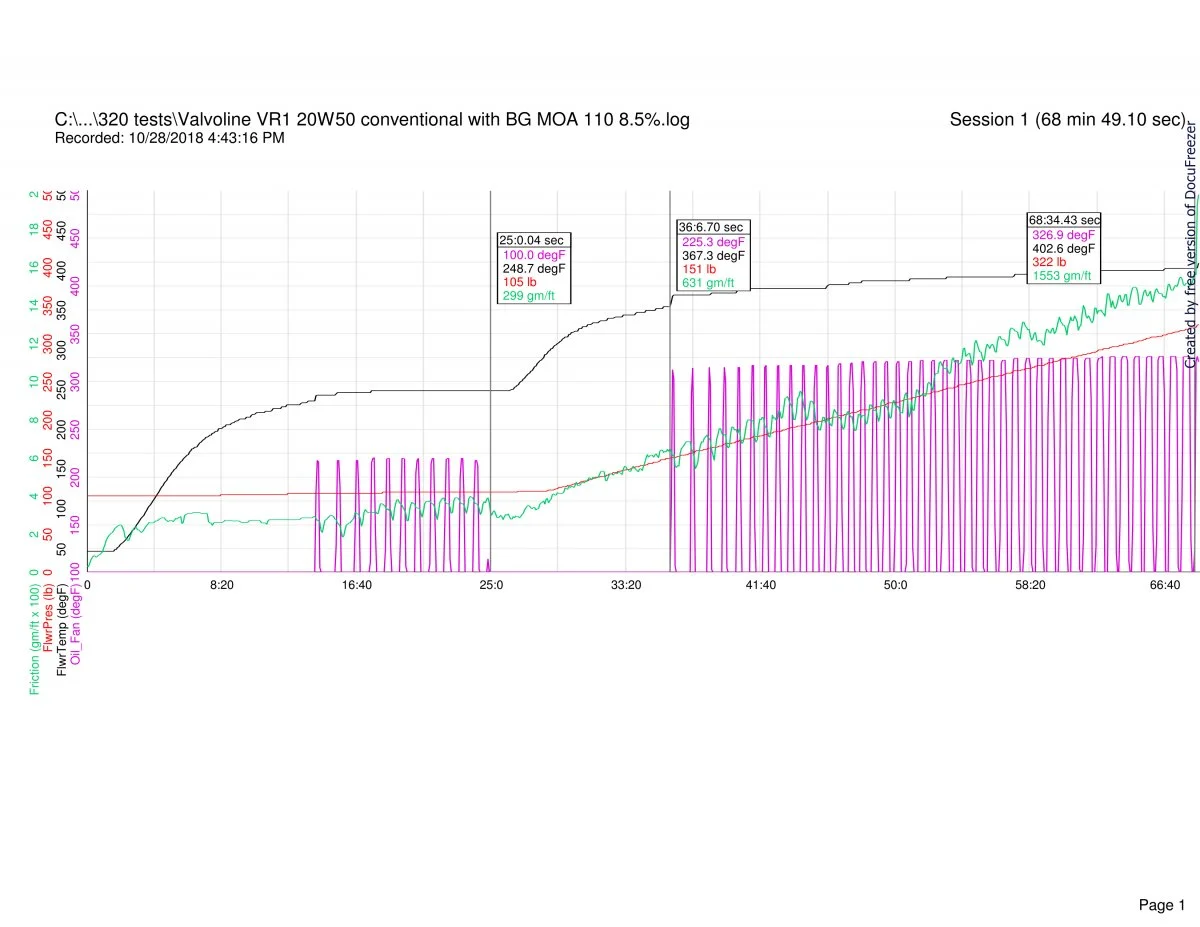This screenshot has width=1200, height=927.
Task: Click the 225.3 degF Oil_Fan reading
Action: coord(713,241)
